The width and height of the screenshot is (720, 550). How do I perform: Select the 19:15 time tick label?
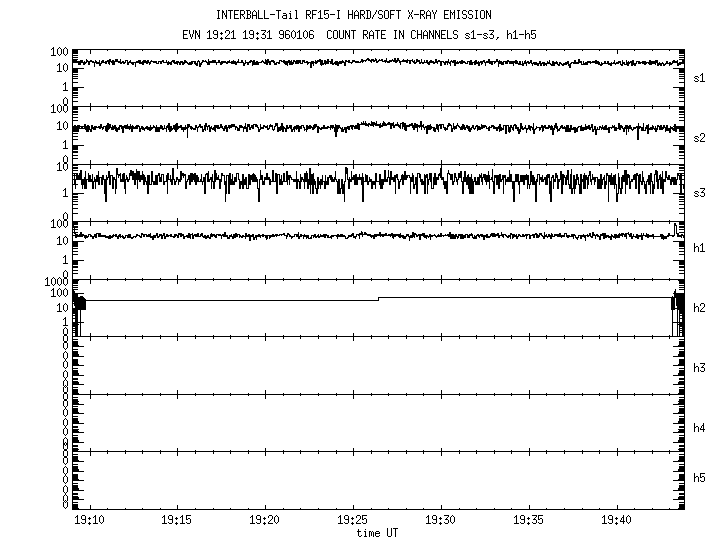click(x=176, y=520)
